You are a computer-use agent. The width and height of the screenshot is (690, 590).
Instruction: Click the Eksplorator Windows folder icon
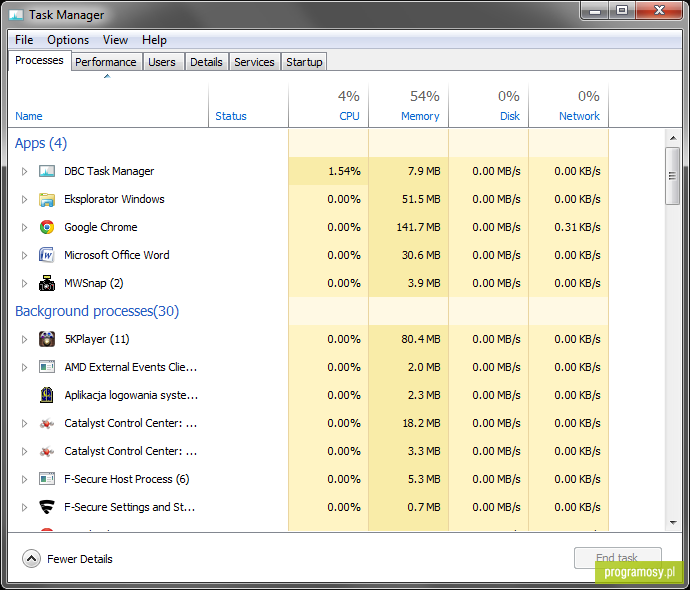coord(47,199)
